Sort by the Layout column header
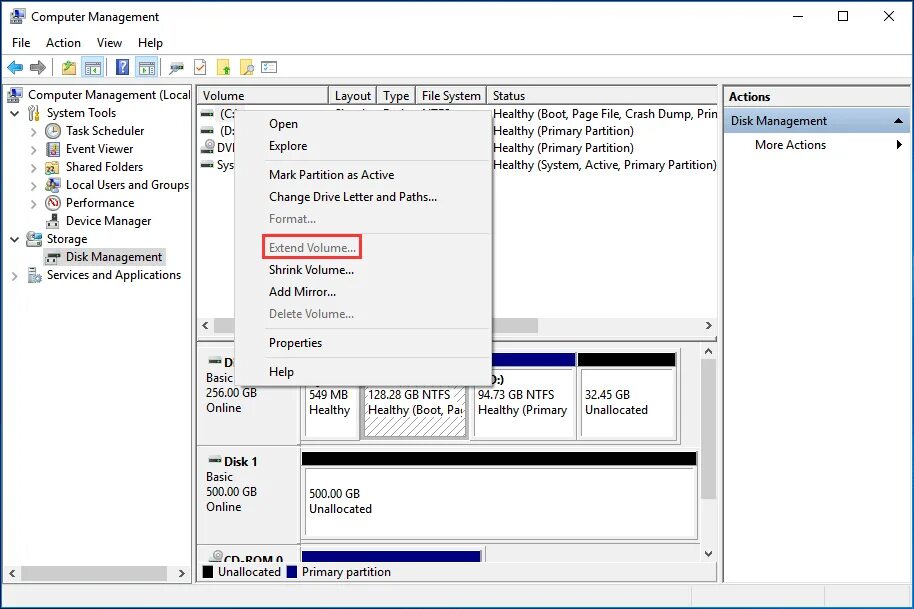914x609 pixels. coord(353,96)
